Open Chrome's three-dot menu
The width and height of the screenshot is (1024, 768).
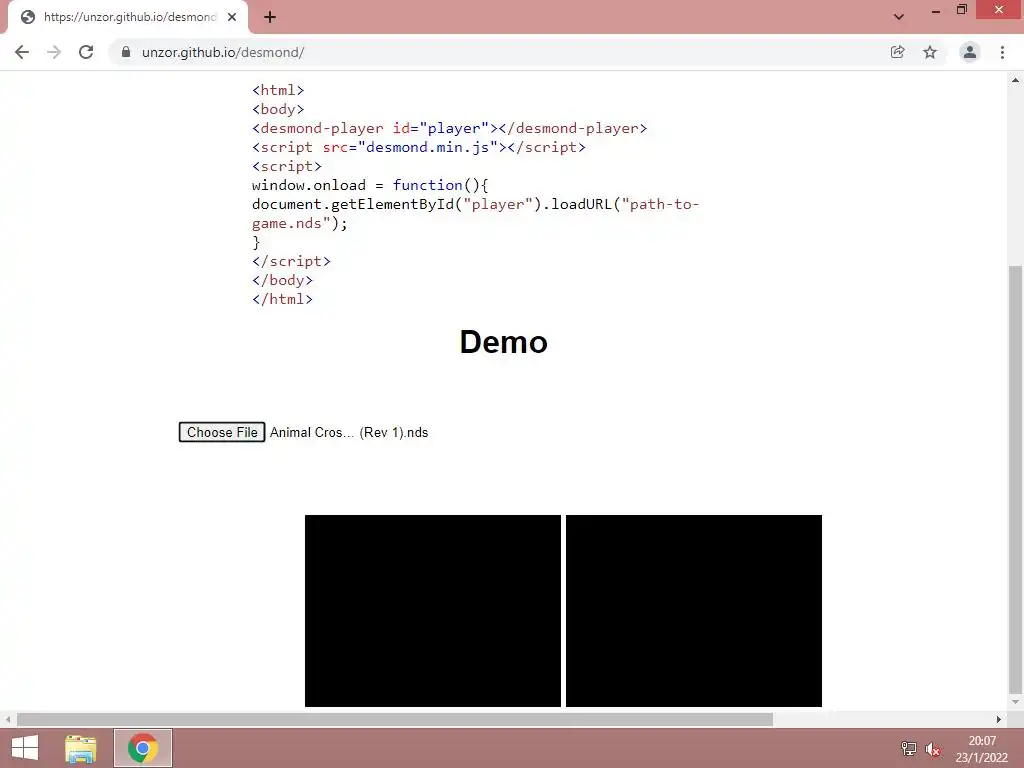(x=1002, y=52)
